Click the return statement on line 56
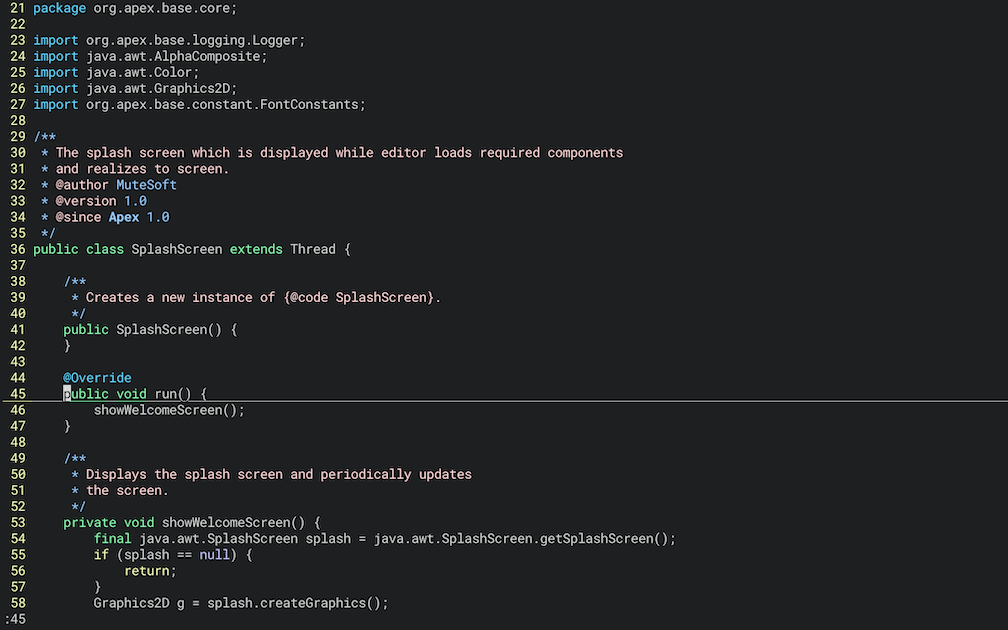 click(148, 570)
